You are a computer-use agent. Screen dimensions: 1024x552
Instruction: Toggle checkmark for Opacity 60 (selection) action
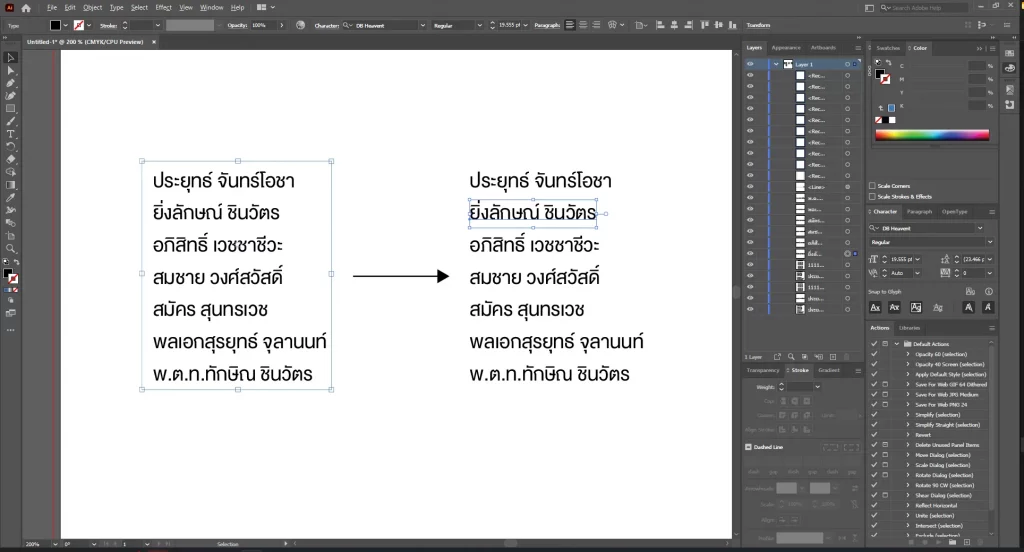(x=874, y=354)
